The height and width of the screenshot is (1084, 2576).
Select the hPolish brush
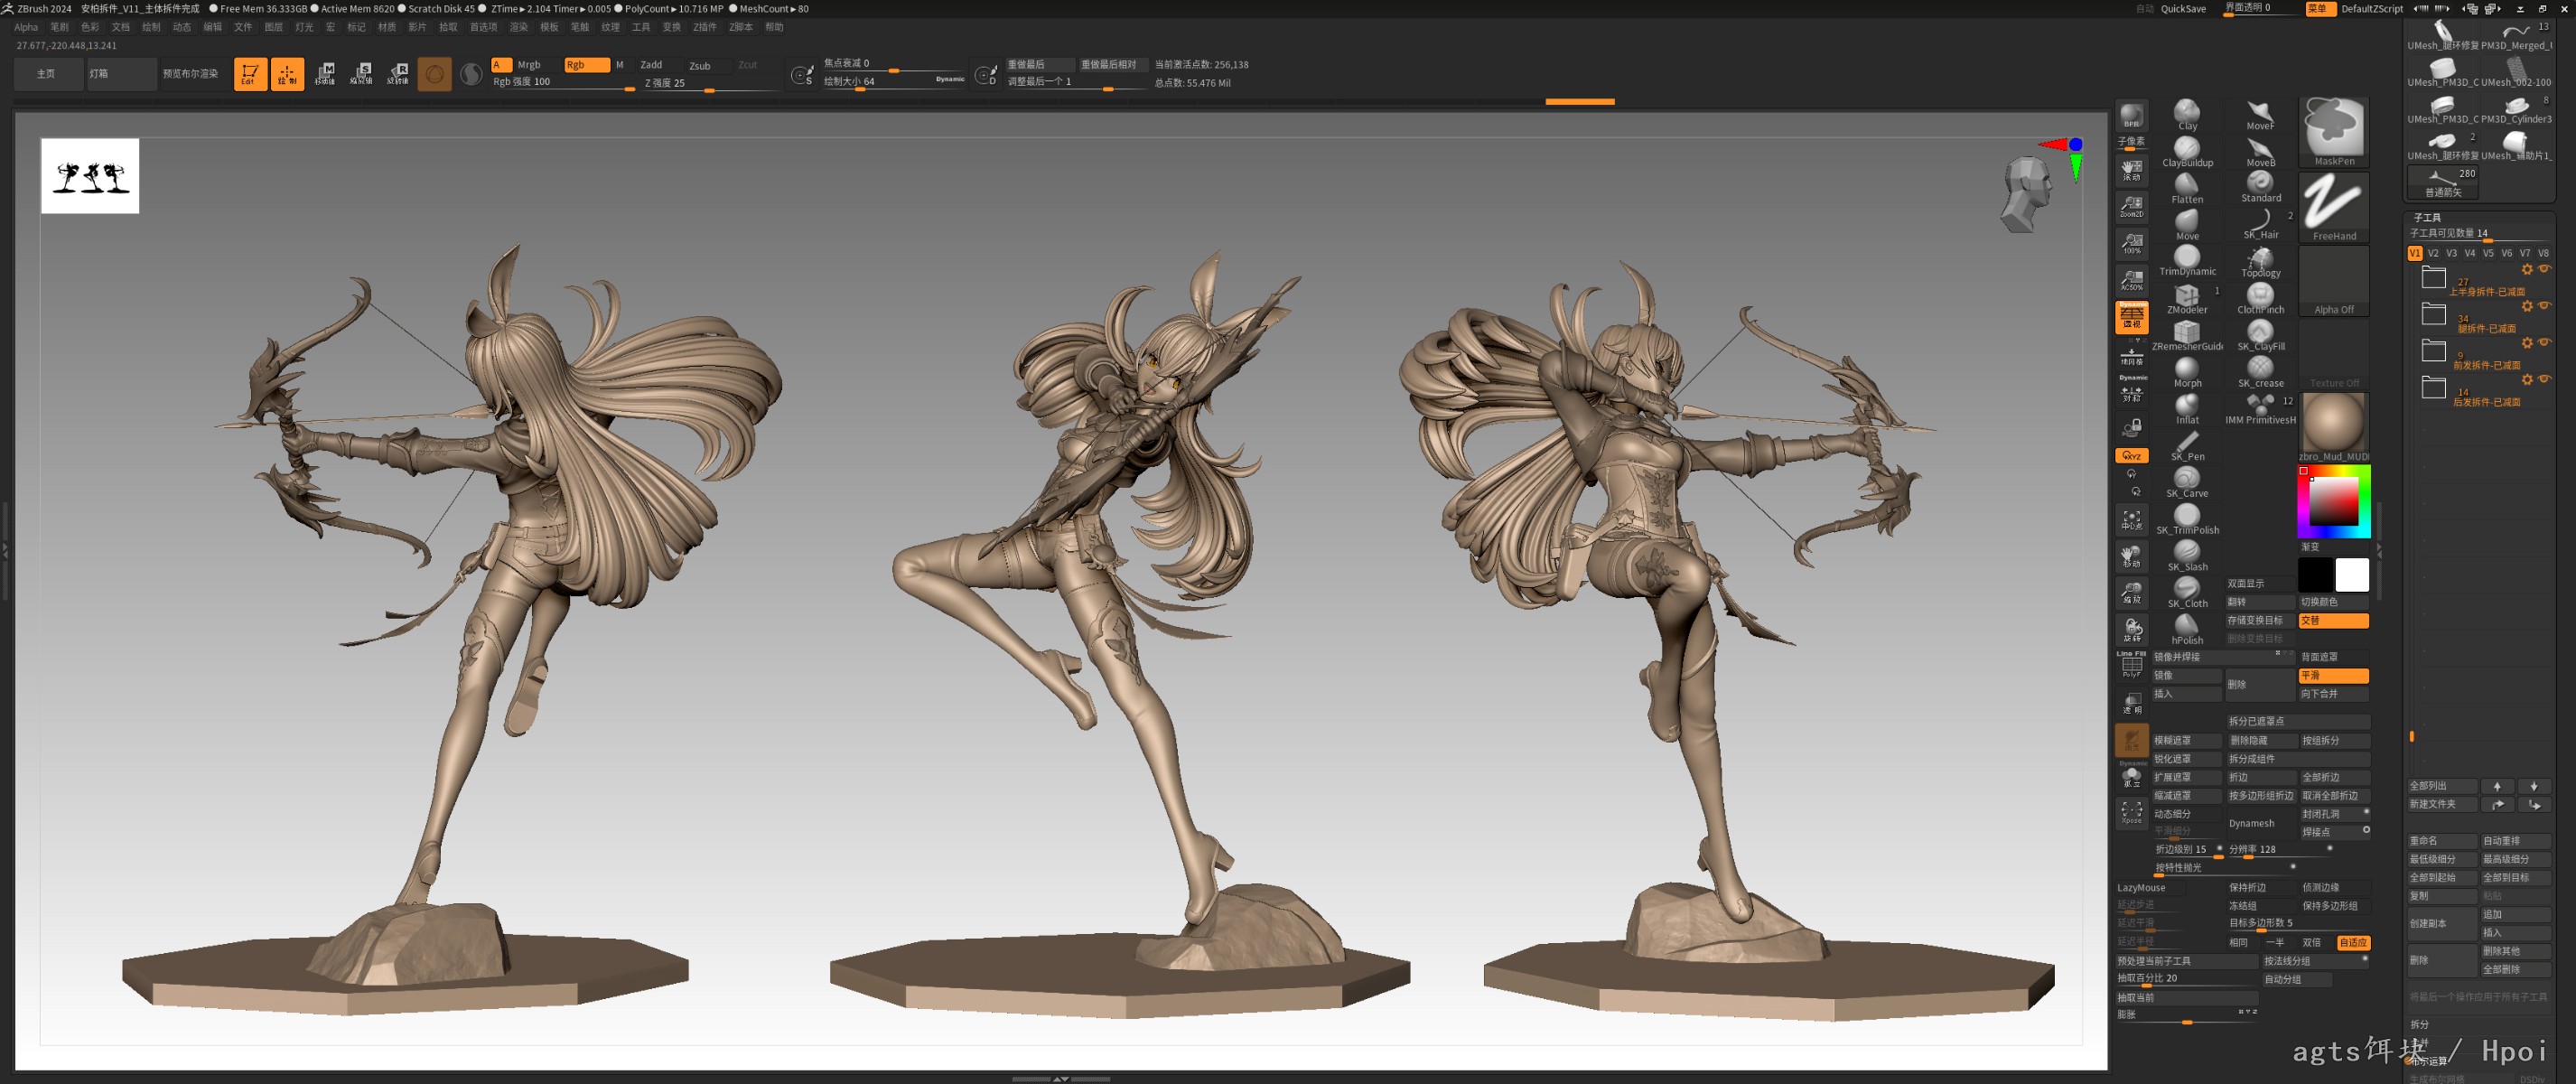tap(2187, 628)
